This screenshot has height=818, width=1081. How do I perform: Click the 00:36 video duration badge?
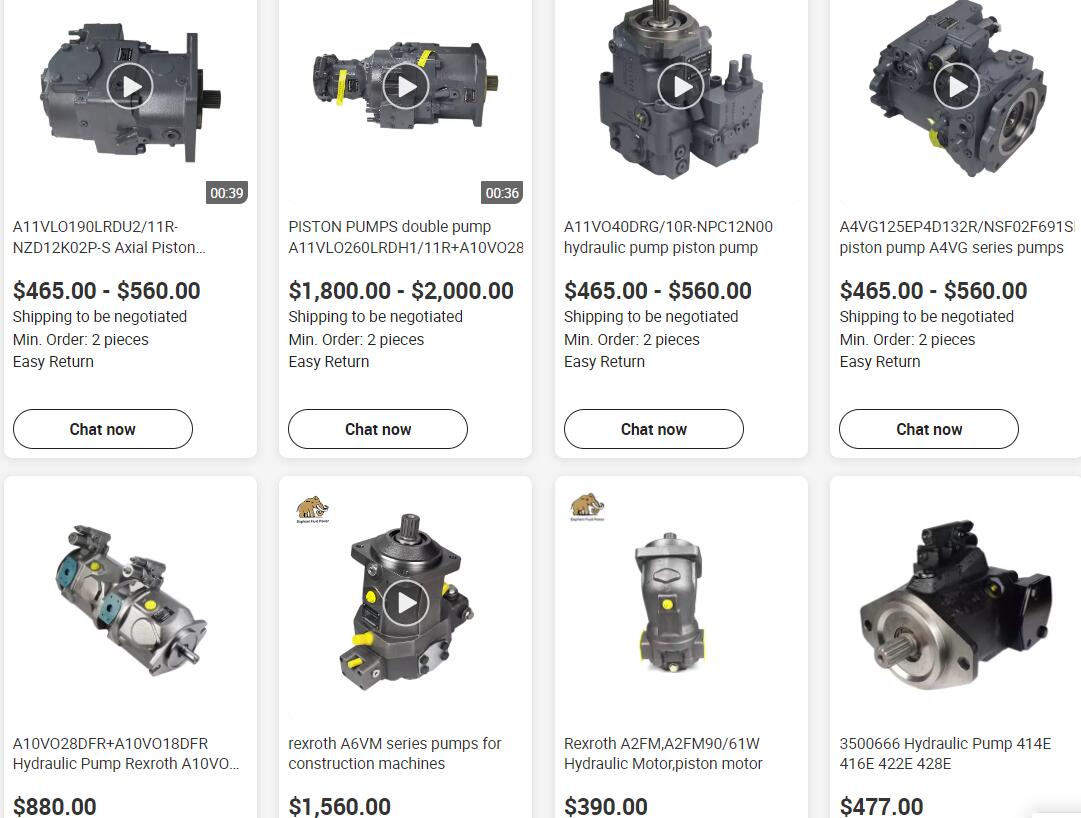click(502, 193)
